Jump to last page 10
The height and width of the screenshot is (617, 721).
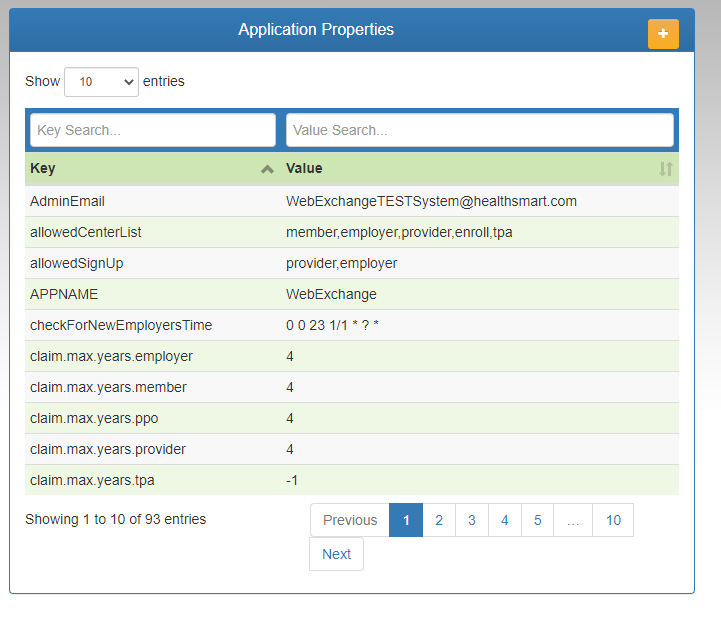point(613,520)
